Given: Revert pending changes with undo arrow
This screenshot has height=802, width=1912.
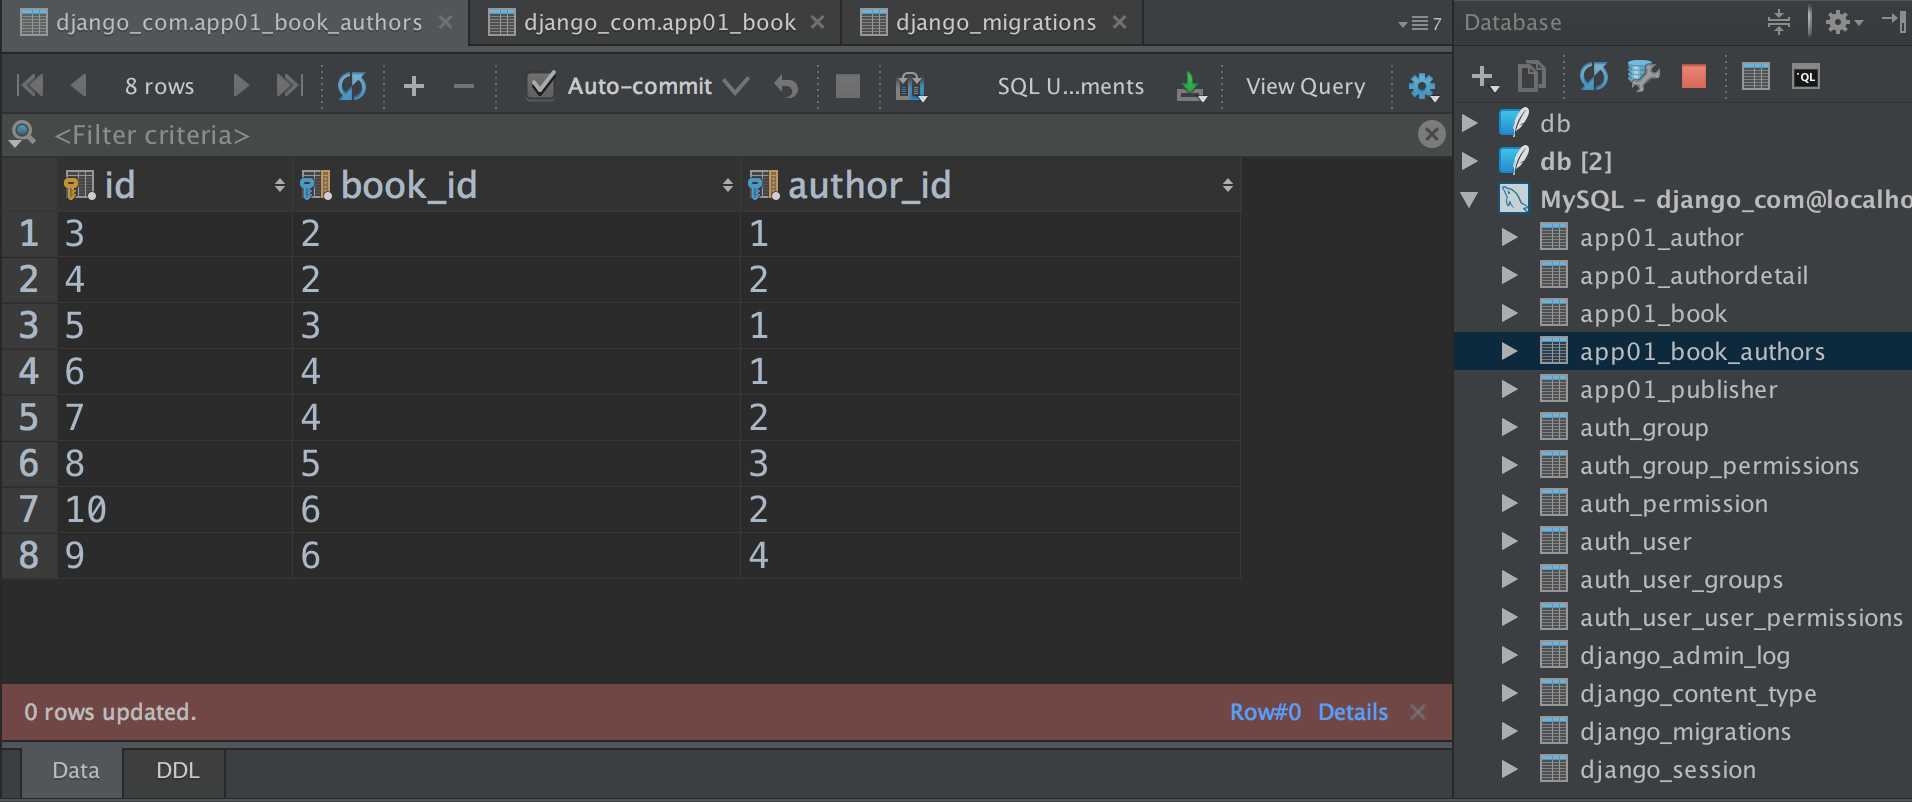Looking at the screenshot, I should 786,86.
